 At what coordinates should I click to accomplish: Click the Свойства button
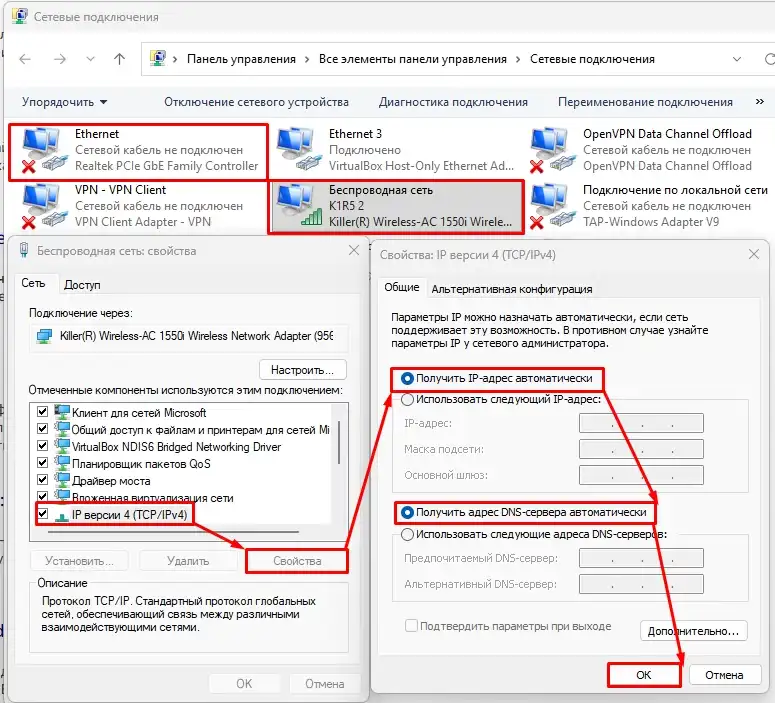297,561
